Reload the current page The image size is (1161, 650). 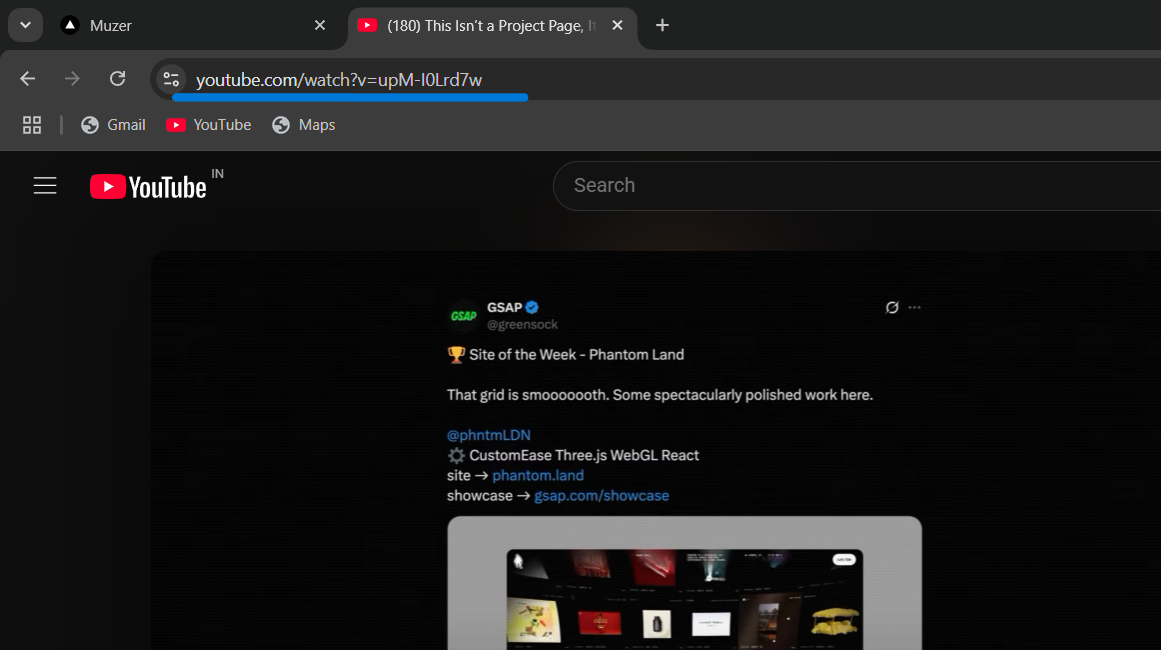point(117,79)
